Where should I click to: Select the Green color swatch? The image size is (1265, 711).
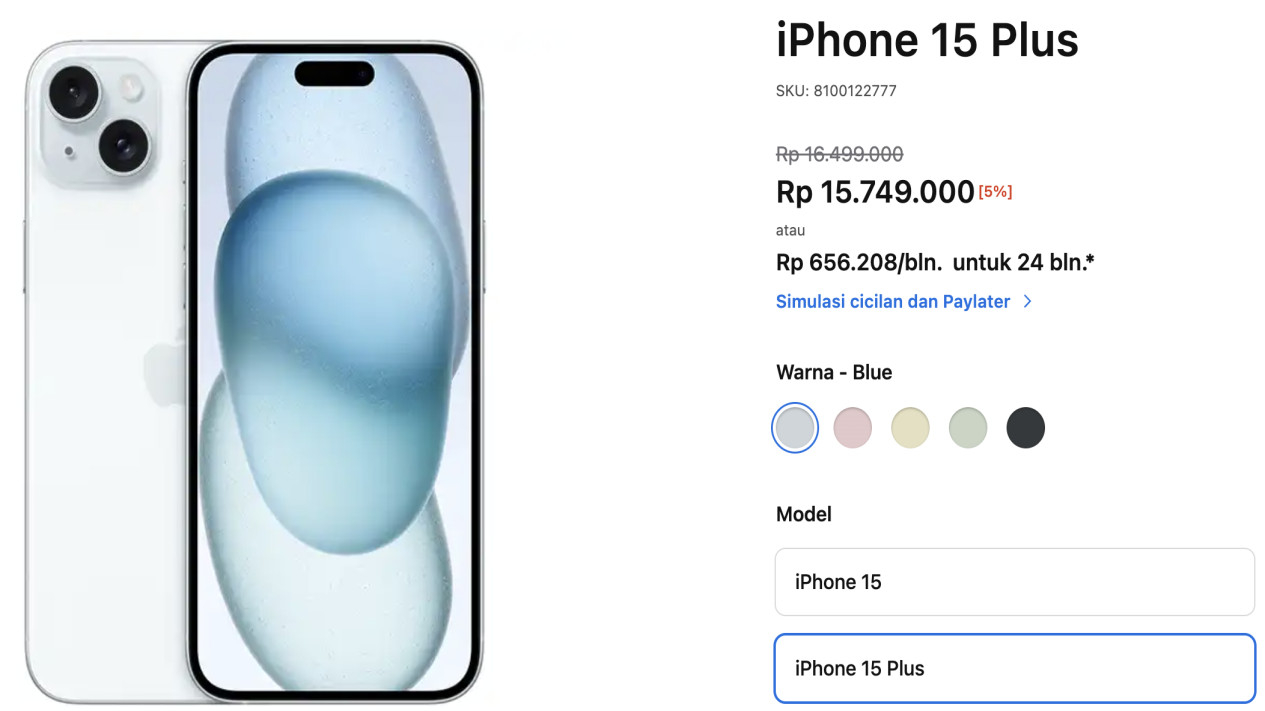click(968, 428)
